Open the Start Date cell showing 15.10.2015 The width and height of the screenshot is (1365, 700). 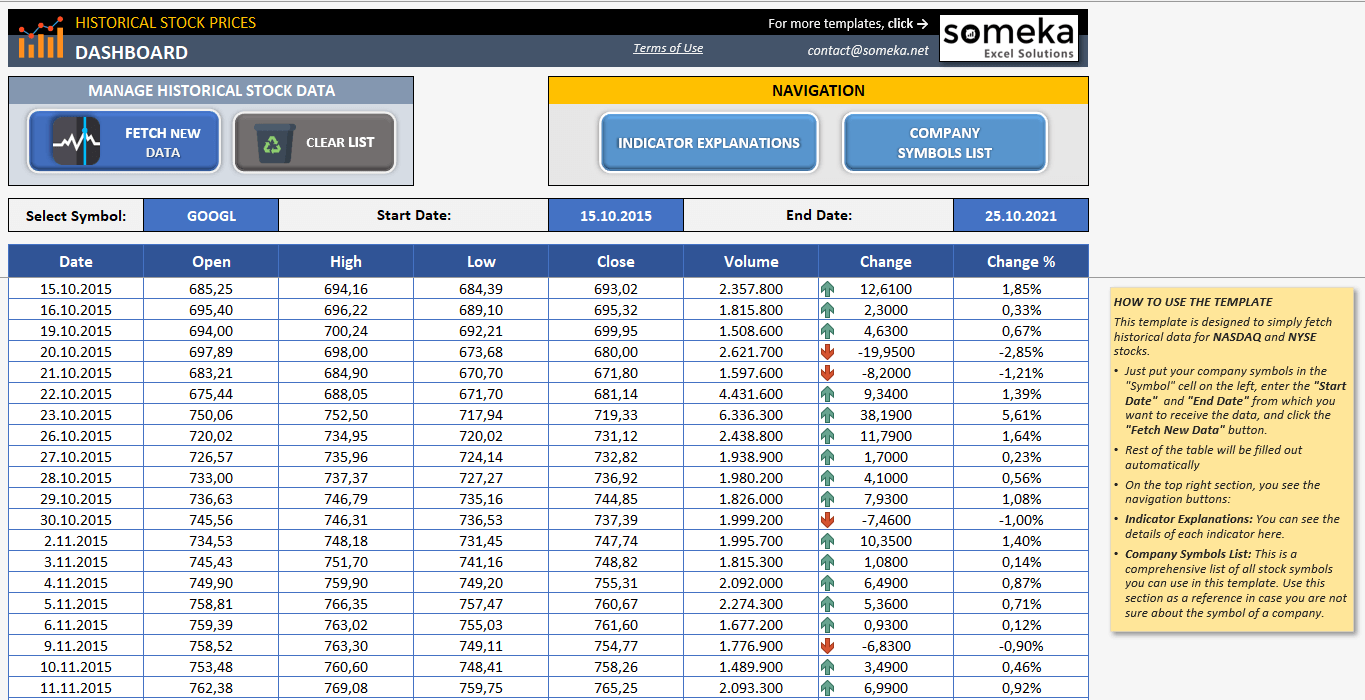tap(615, 214)
